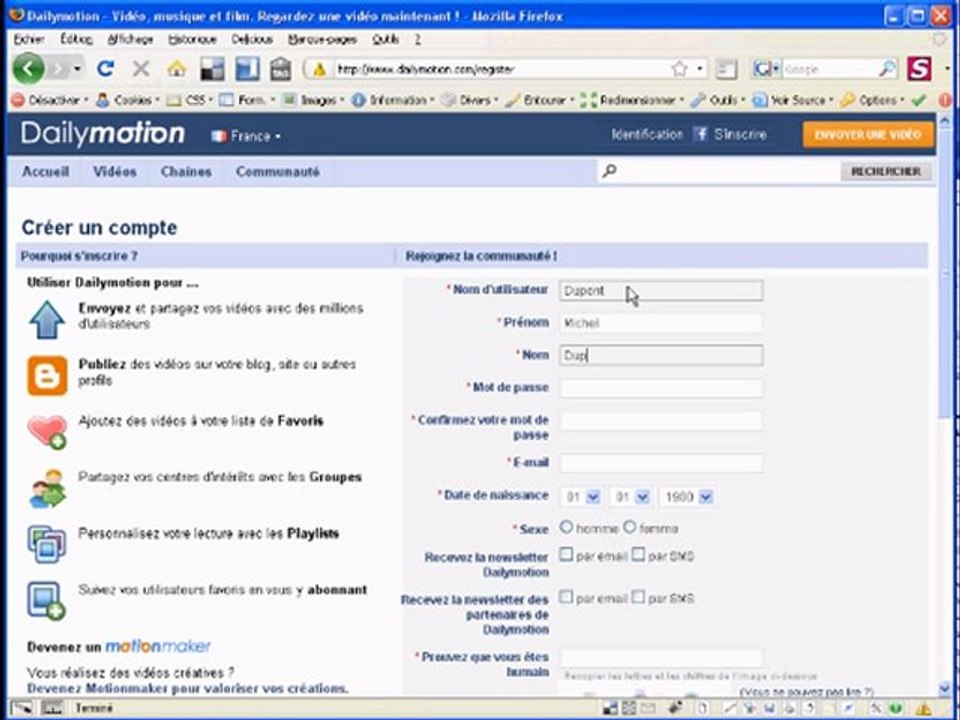Click the Identification link

click(x=647, y=134)
